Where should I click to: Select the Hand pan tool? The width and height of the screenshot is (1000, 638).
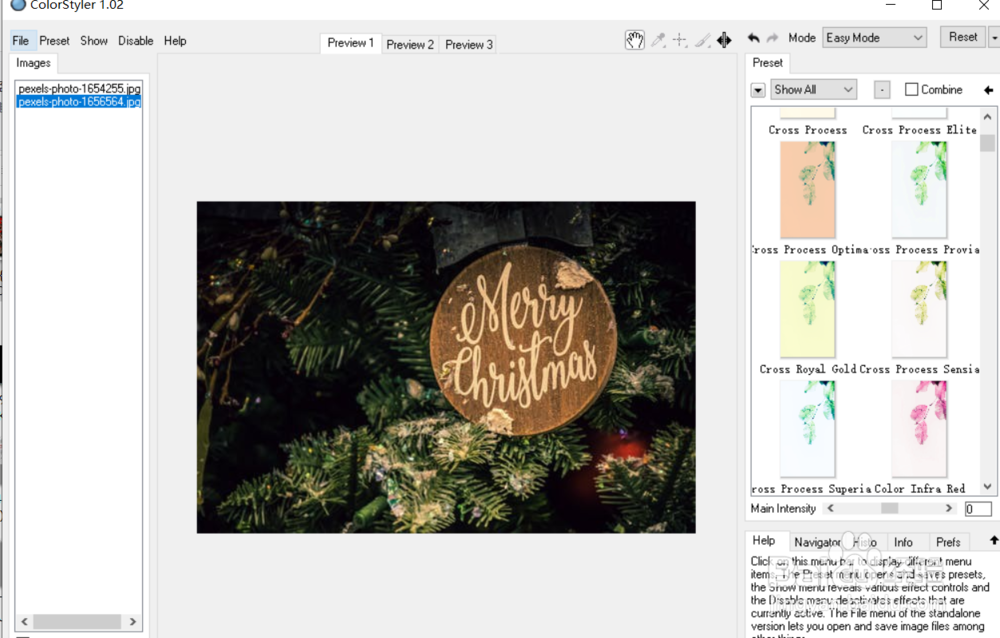pos(635,40)
